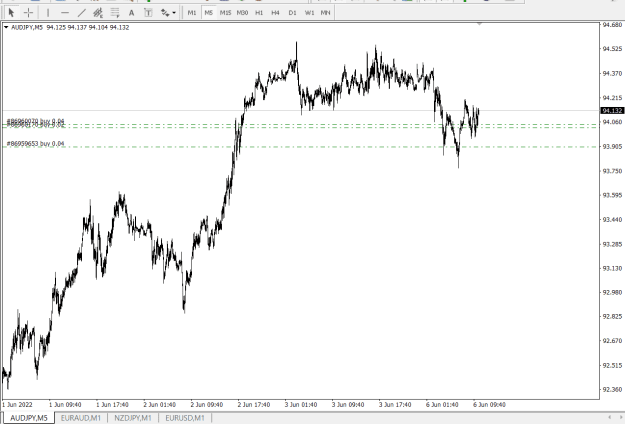
Task: Select the arrow cursor tool
Action: coord(11,13)
